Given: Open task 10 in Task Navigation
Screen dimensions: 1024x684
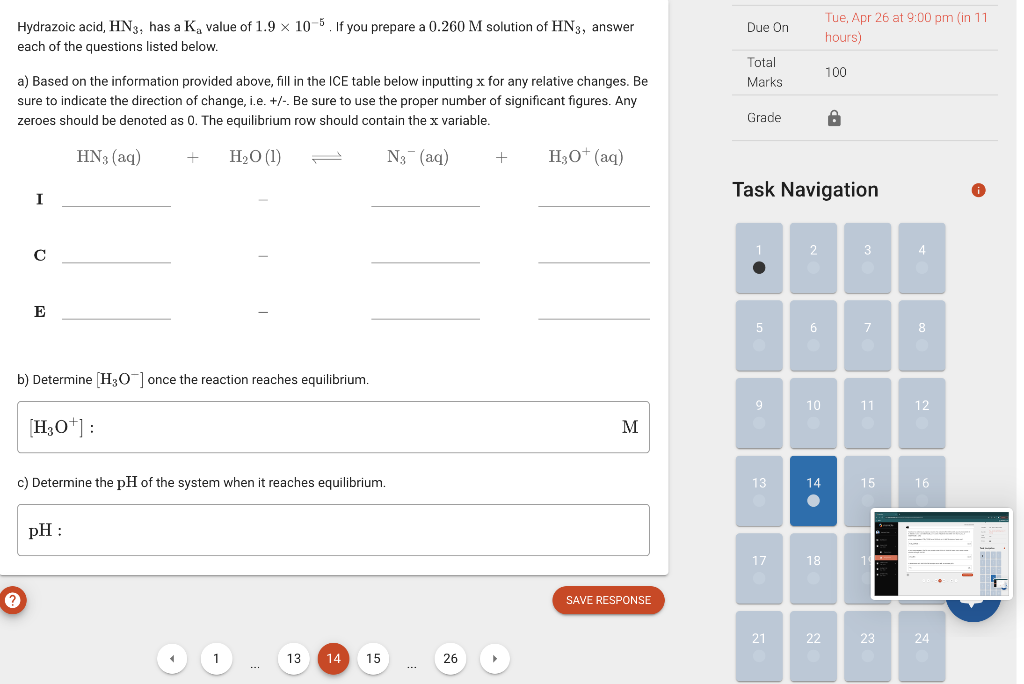Looking at the screenshot, I should 813,414.
